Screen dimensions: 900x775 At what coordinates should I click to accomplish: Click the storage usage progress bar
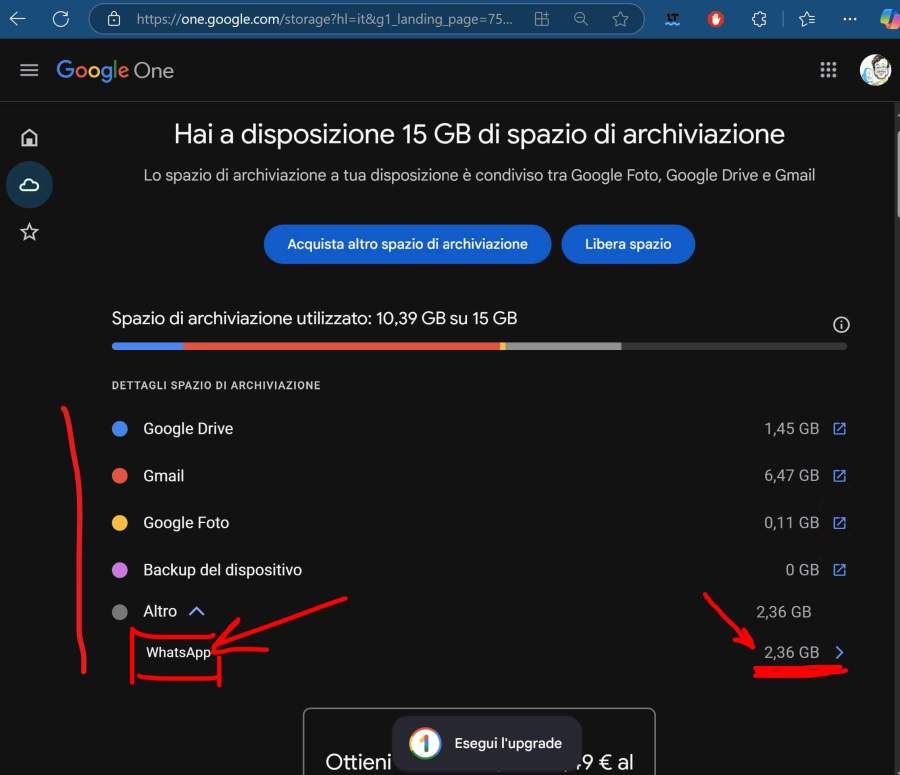tap(479, 347)
